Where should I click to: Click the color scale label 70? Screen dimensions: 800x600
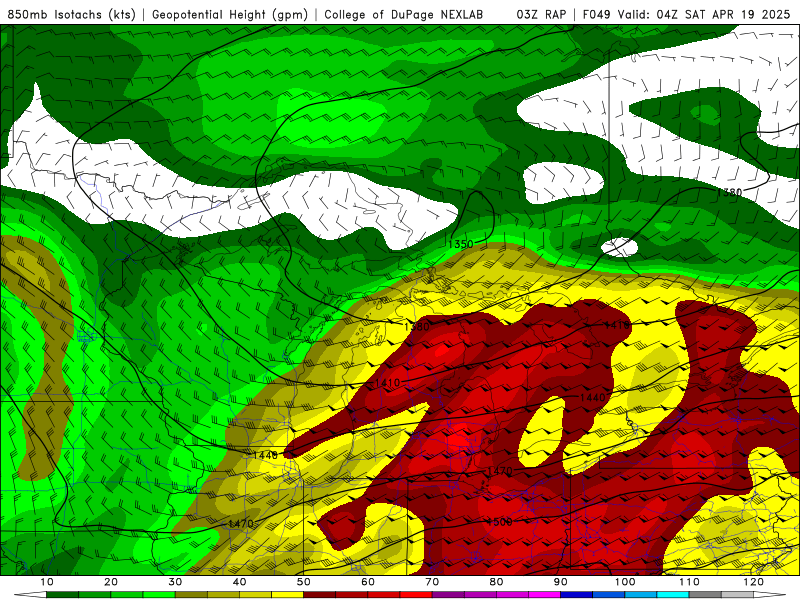click(x=432, y=582)
